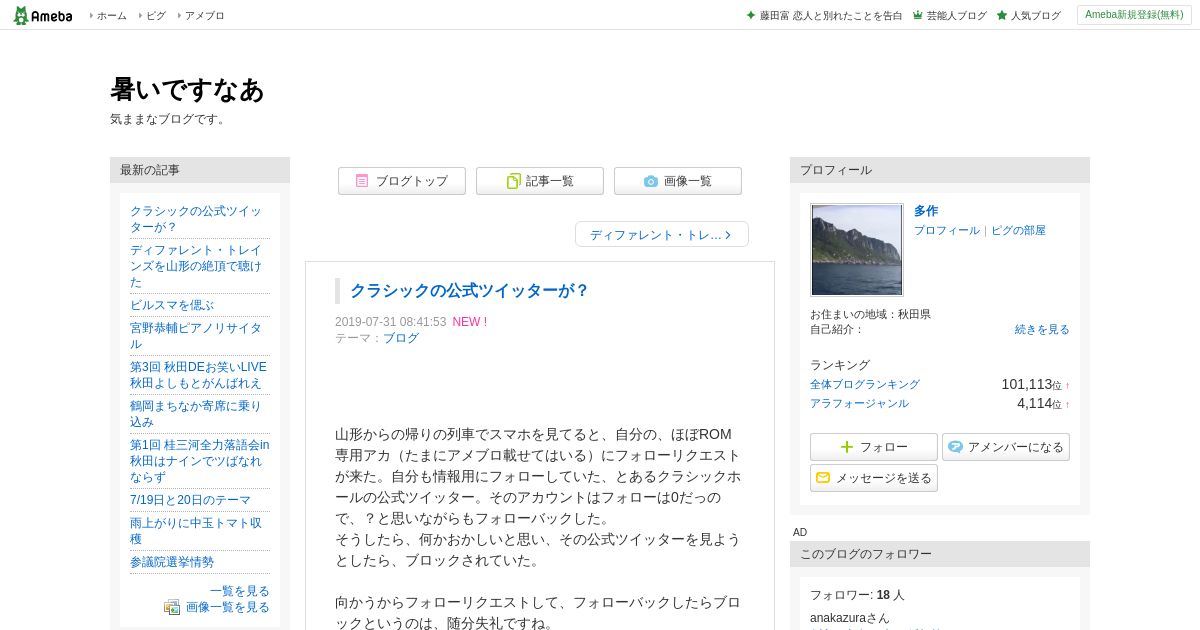Open the アメブロ link in top bar
This screenshot has width=1200, height=630.
pyautogui.click(x=204, y=16)
